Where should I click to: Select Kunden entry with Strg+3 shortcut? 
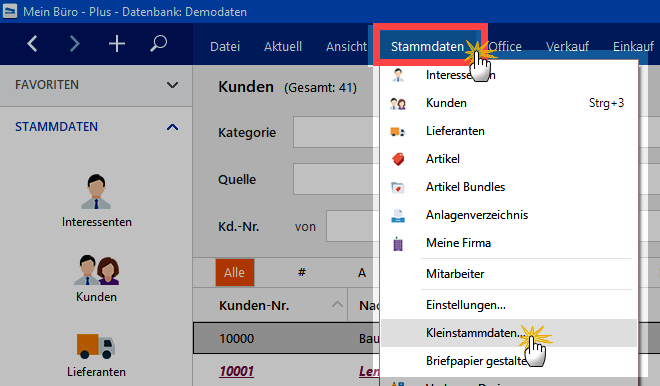click(509, 103)
